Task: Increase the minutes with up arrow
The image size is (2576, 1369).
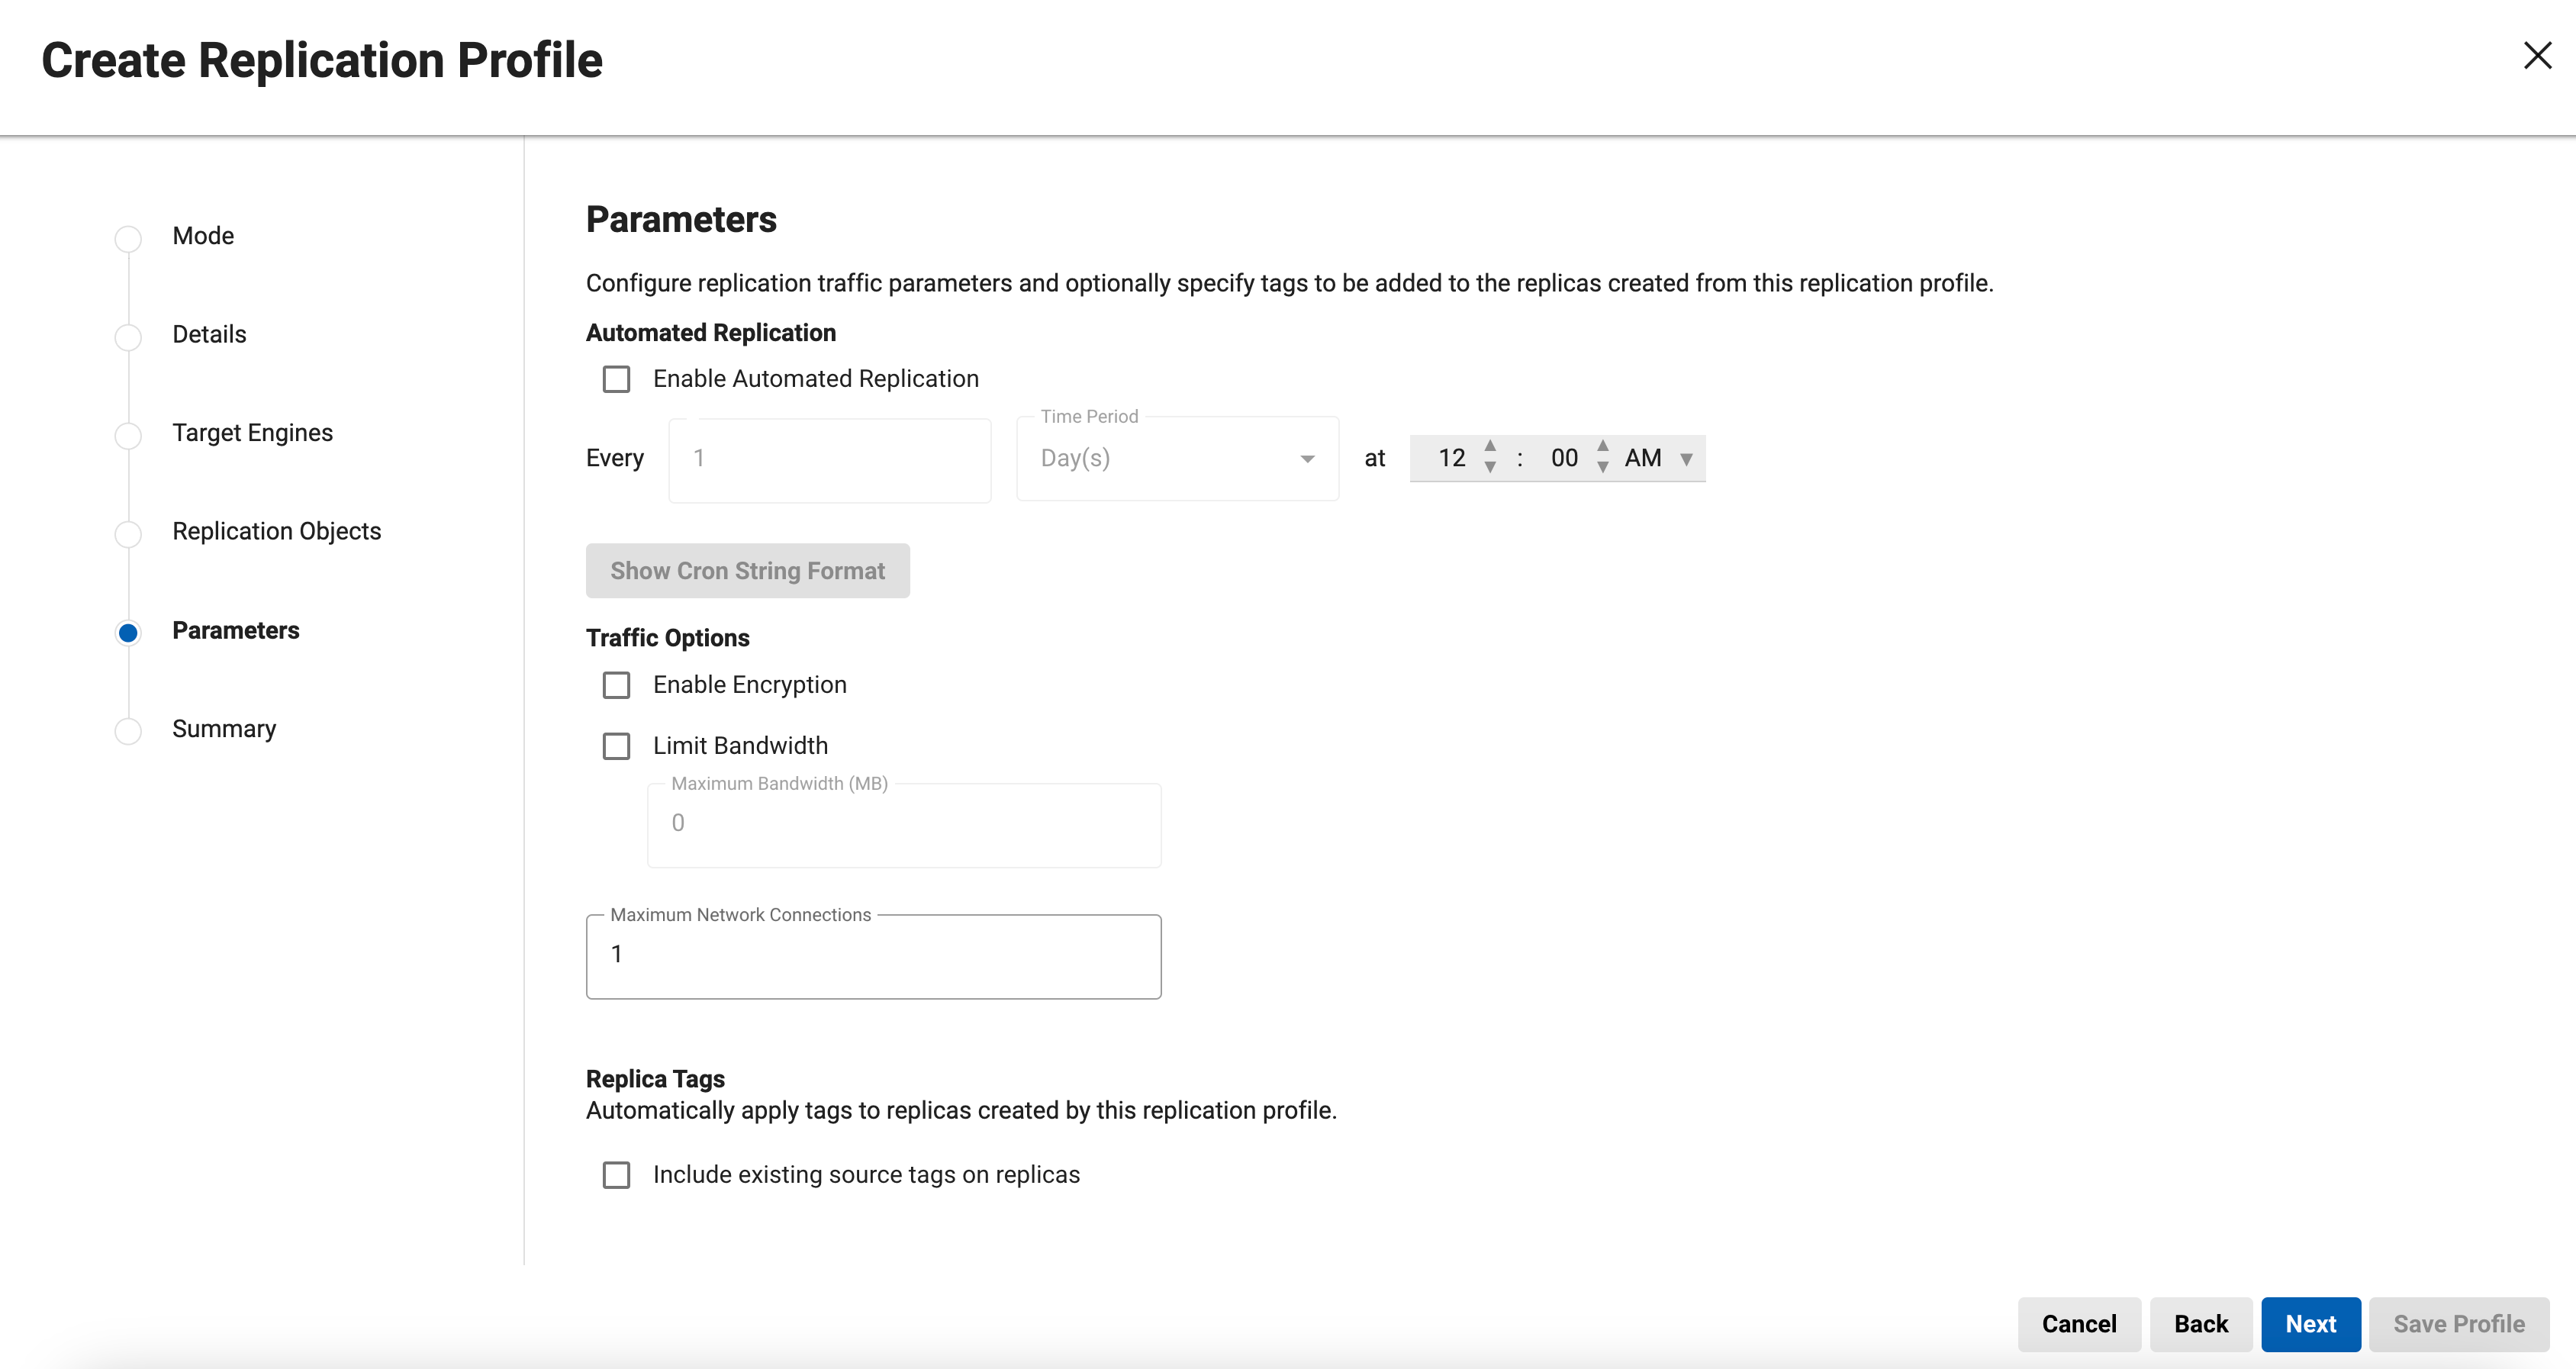Action: (1603, 445)
